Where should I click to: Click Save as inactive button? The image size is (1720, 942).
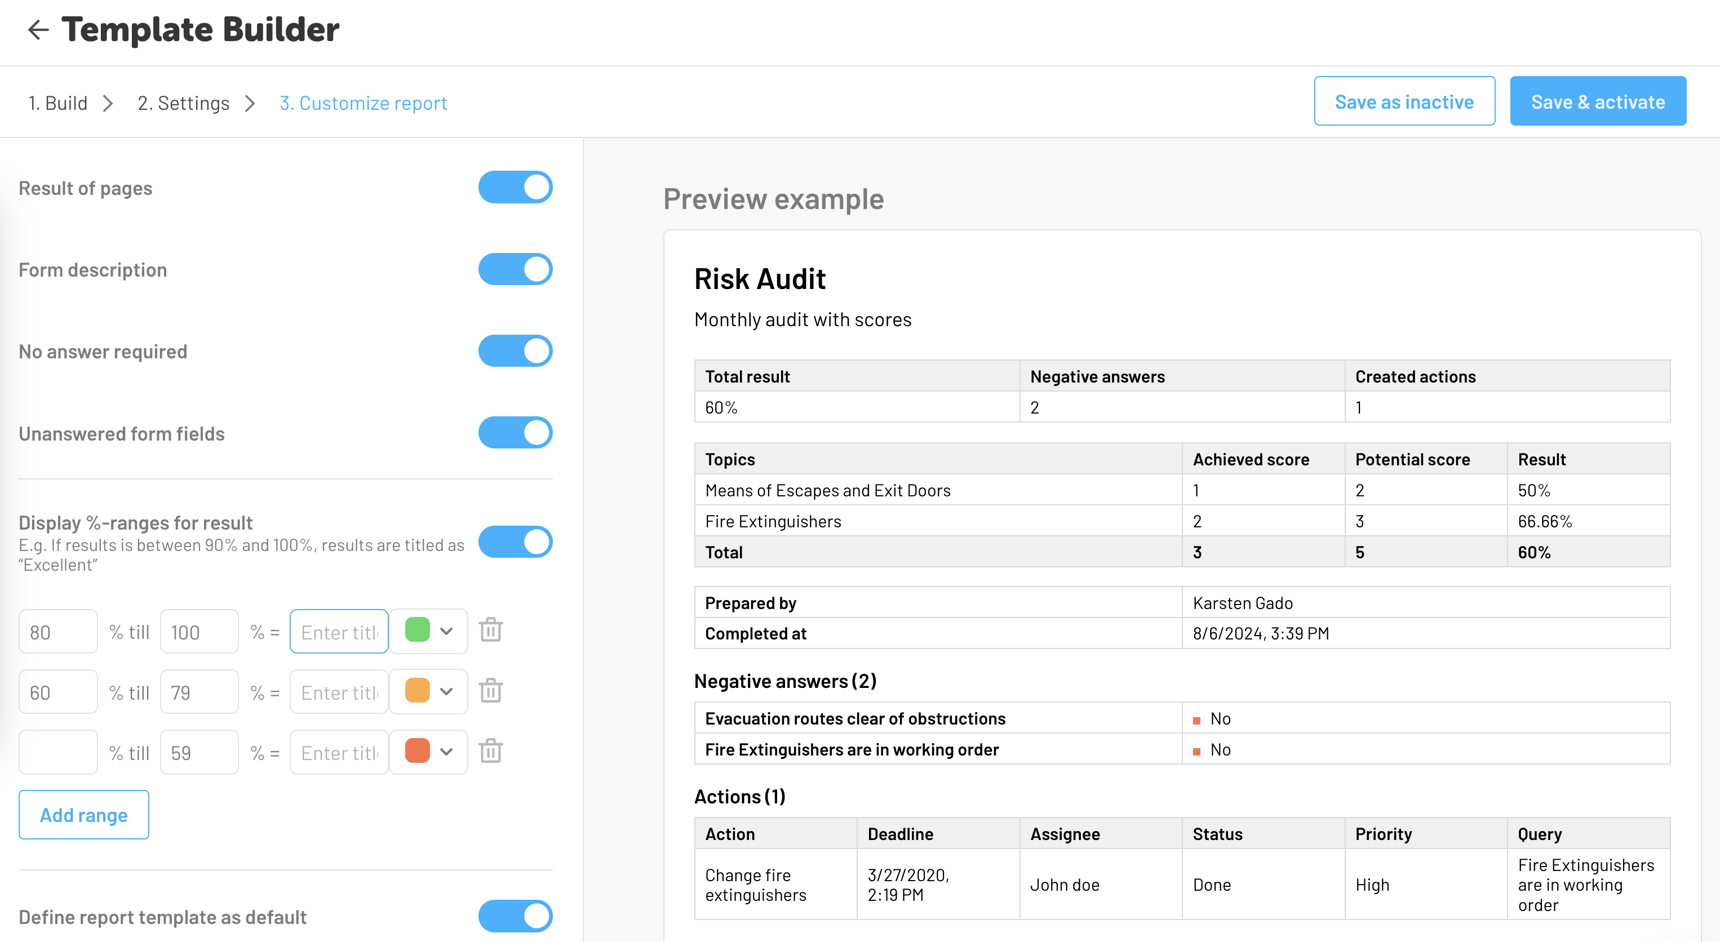pyautogui.click(x=1404, y=101)
